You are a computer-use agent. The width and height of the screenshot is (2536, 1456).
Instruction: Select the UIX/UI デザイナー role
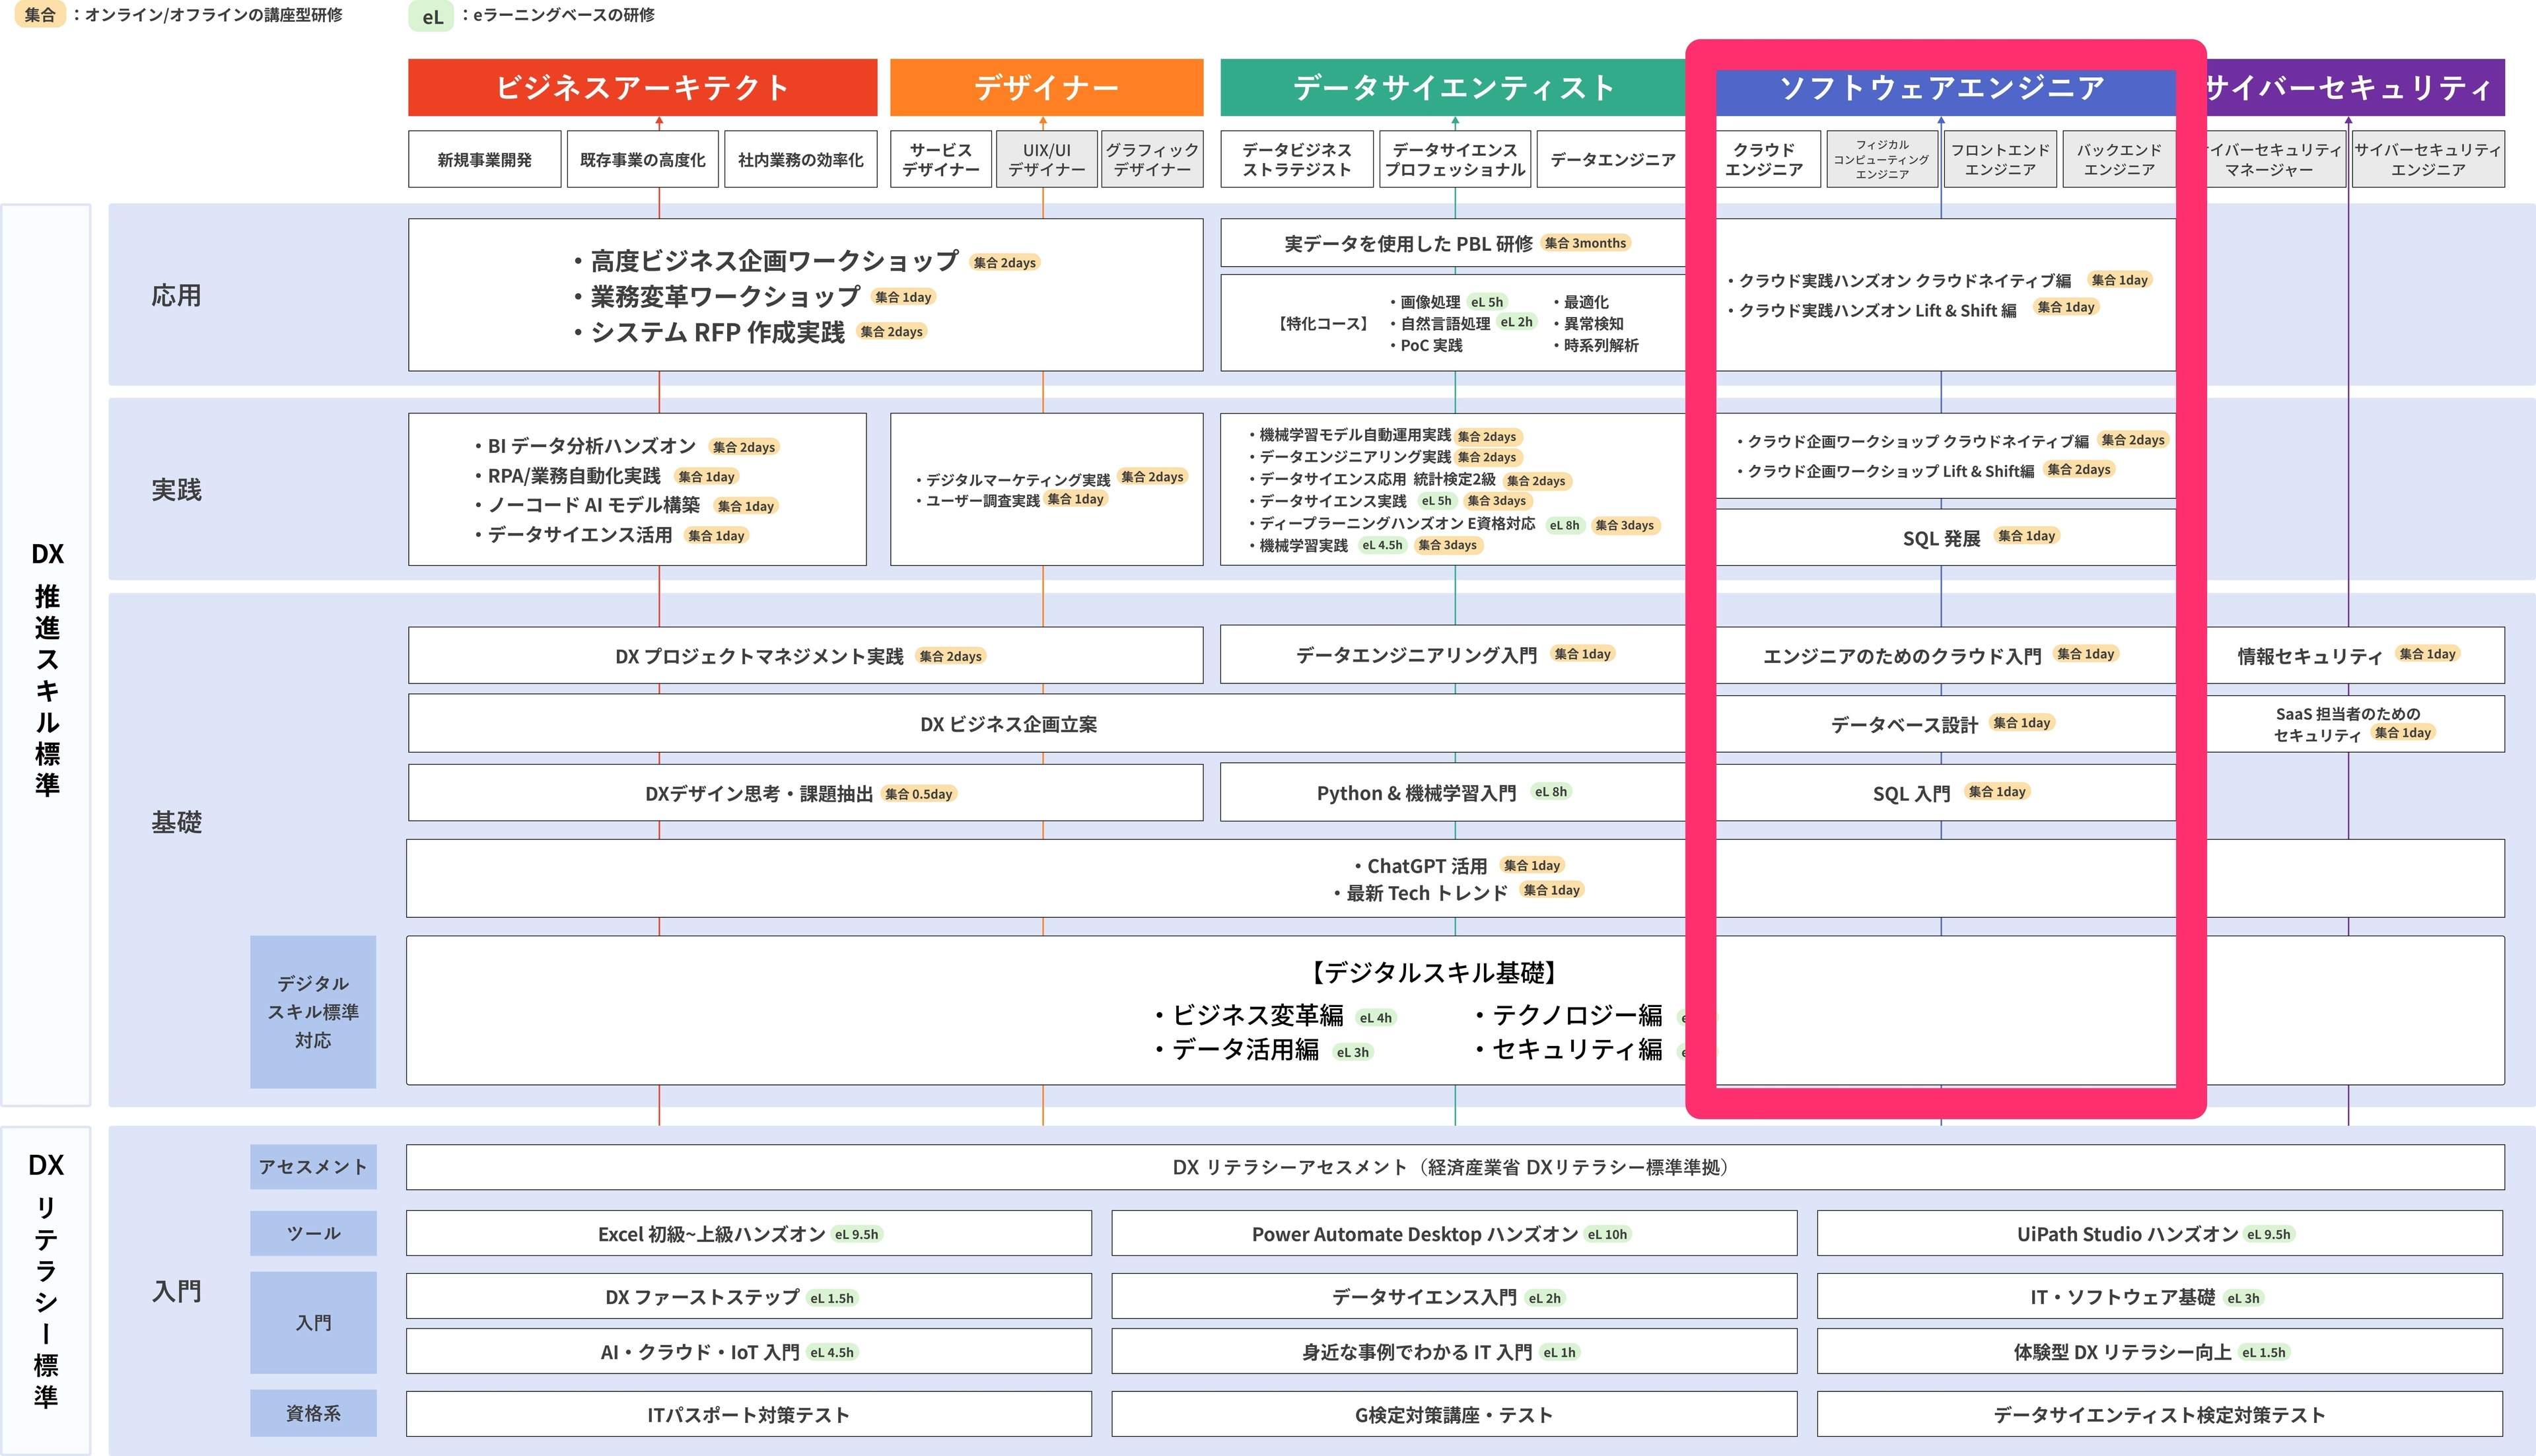click(x=1046, y=160)
